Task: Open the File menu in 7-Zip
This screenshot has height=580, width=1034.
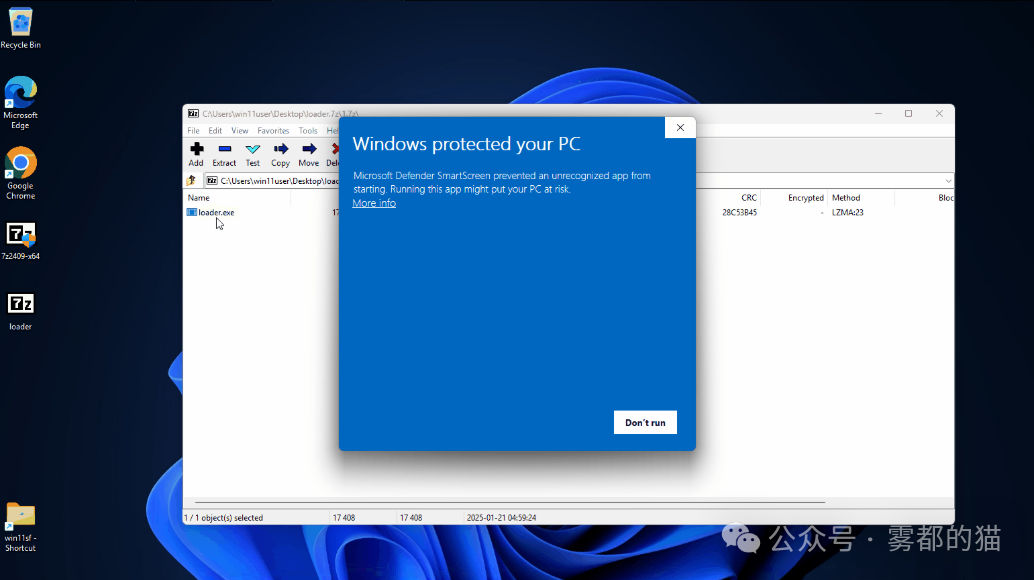Action: [x=193, y=130]
